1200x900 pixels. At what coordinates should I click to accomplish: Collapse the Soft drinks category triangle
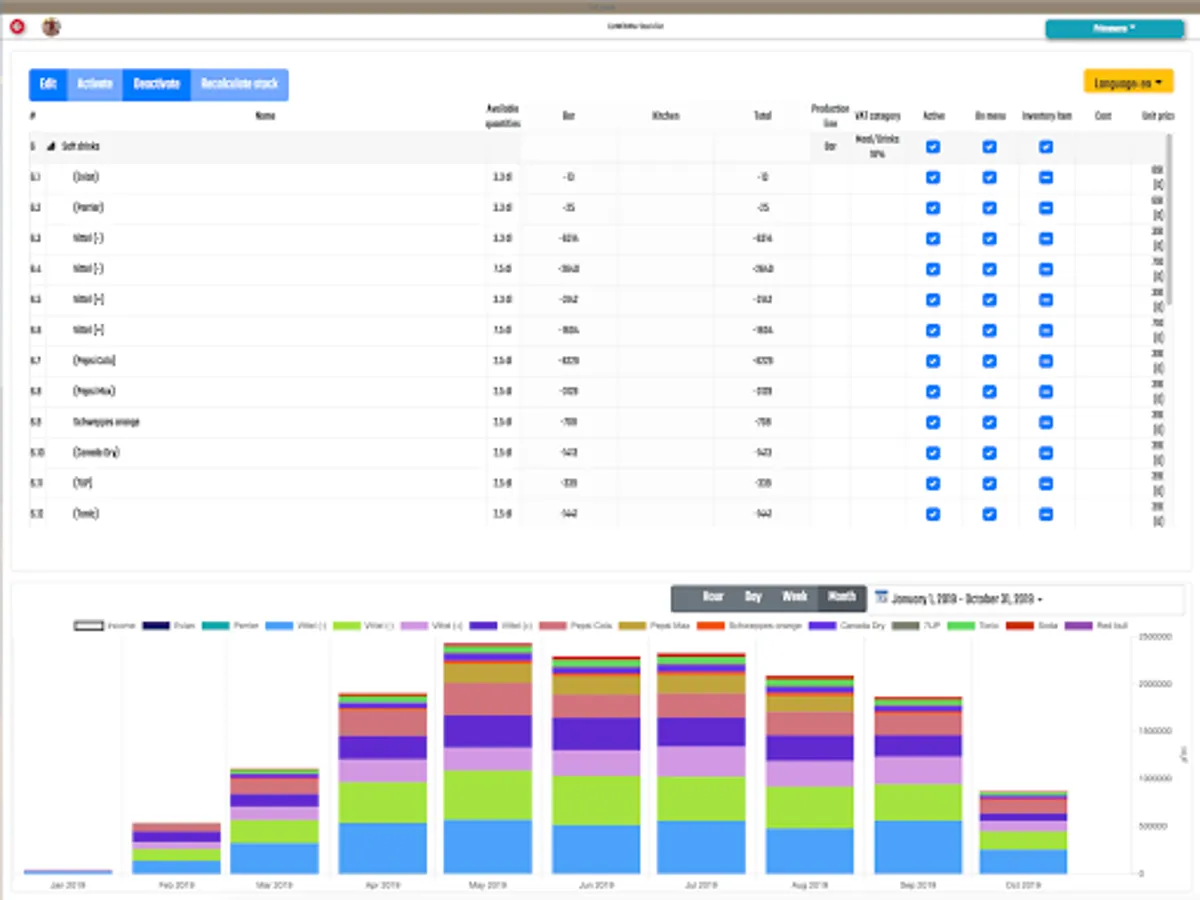click(x=52, y=147)
